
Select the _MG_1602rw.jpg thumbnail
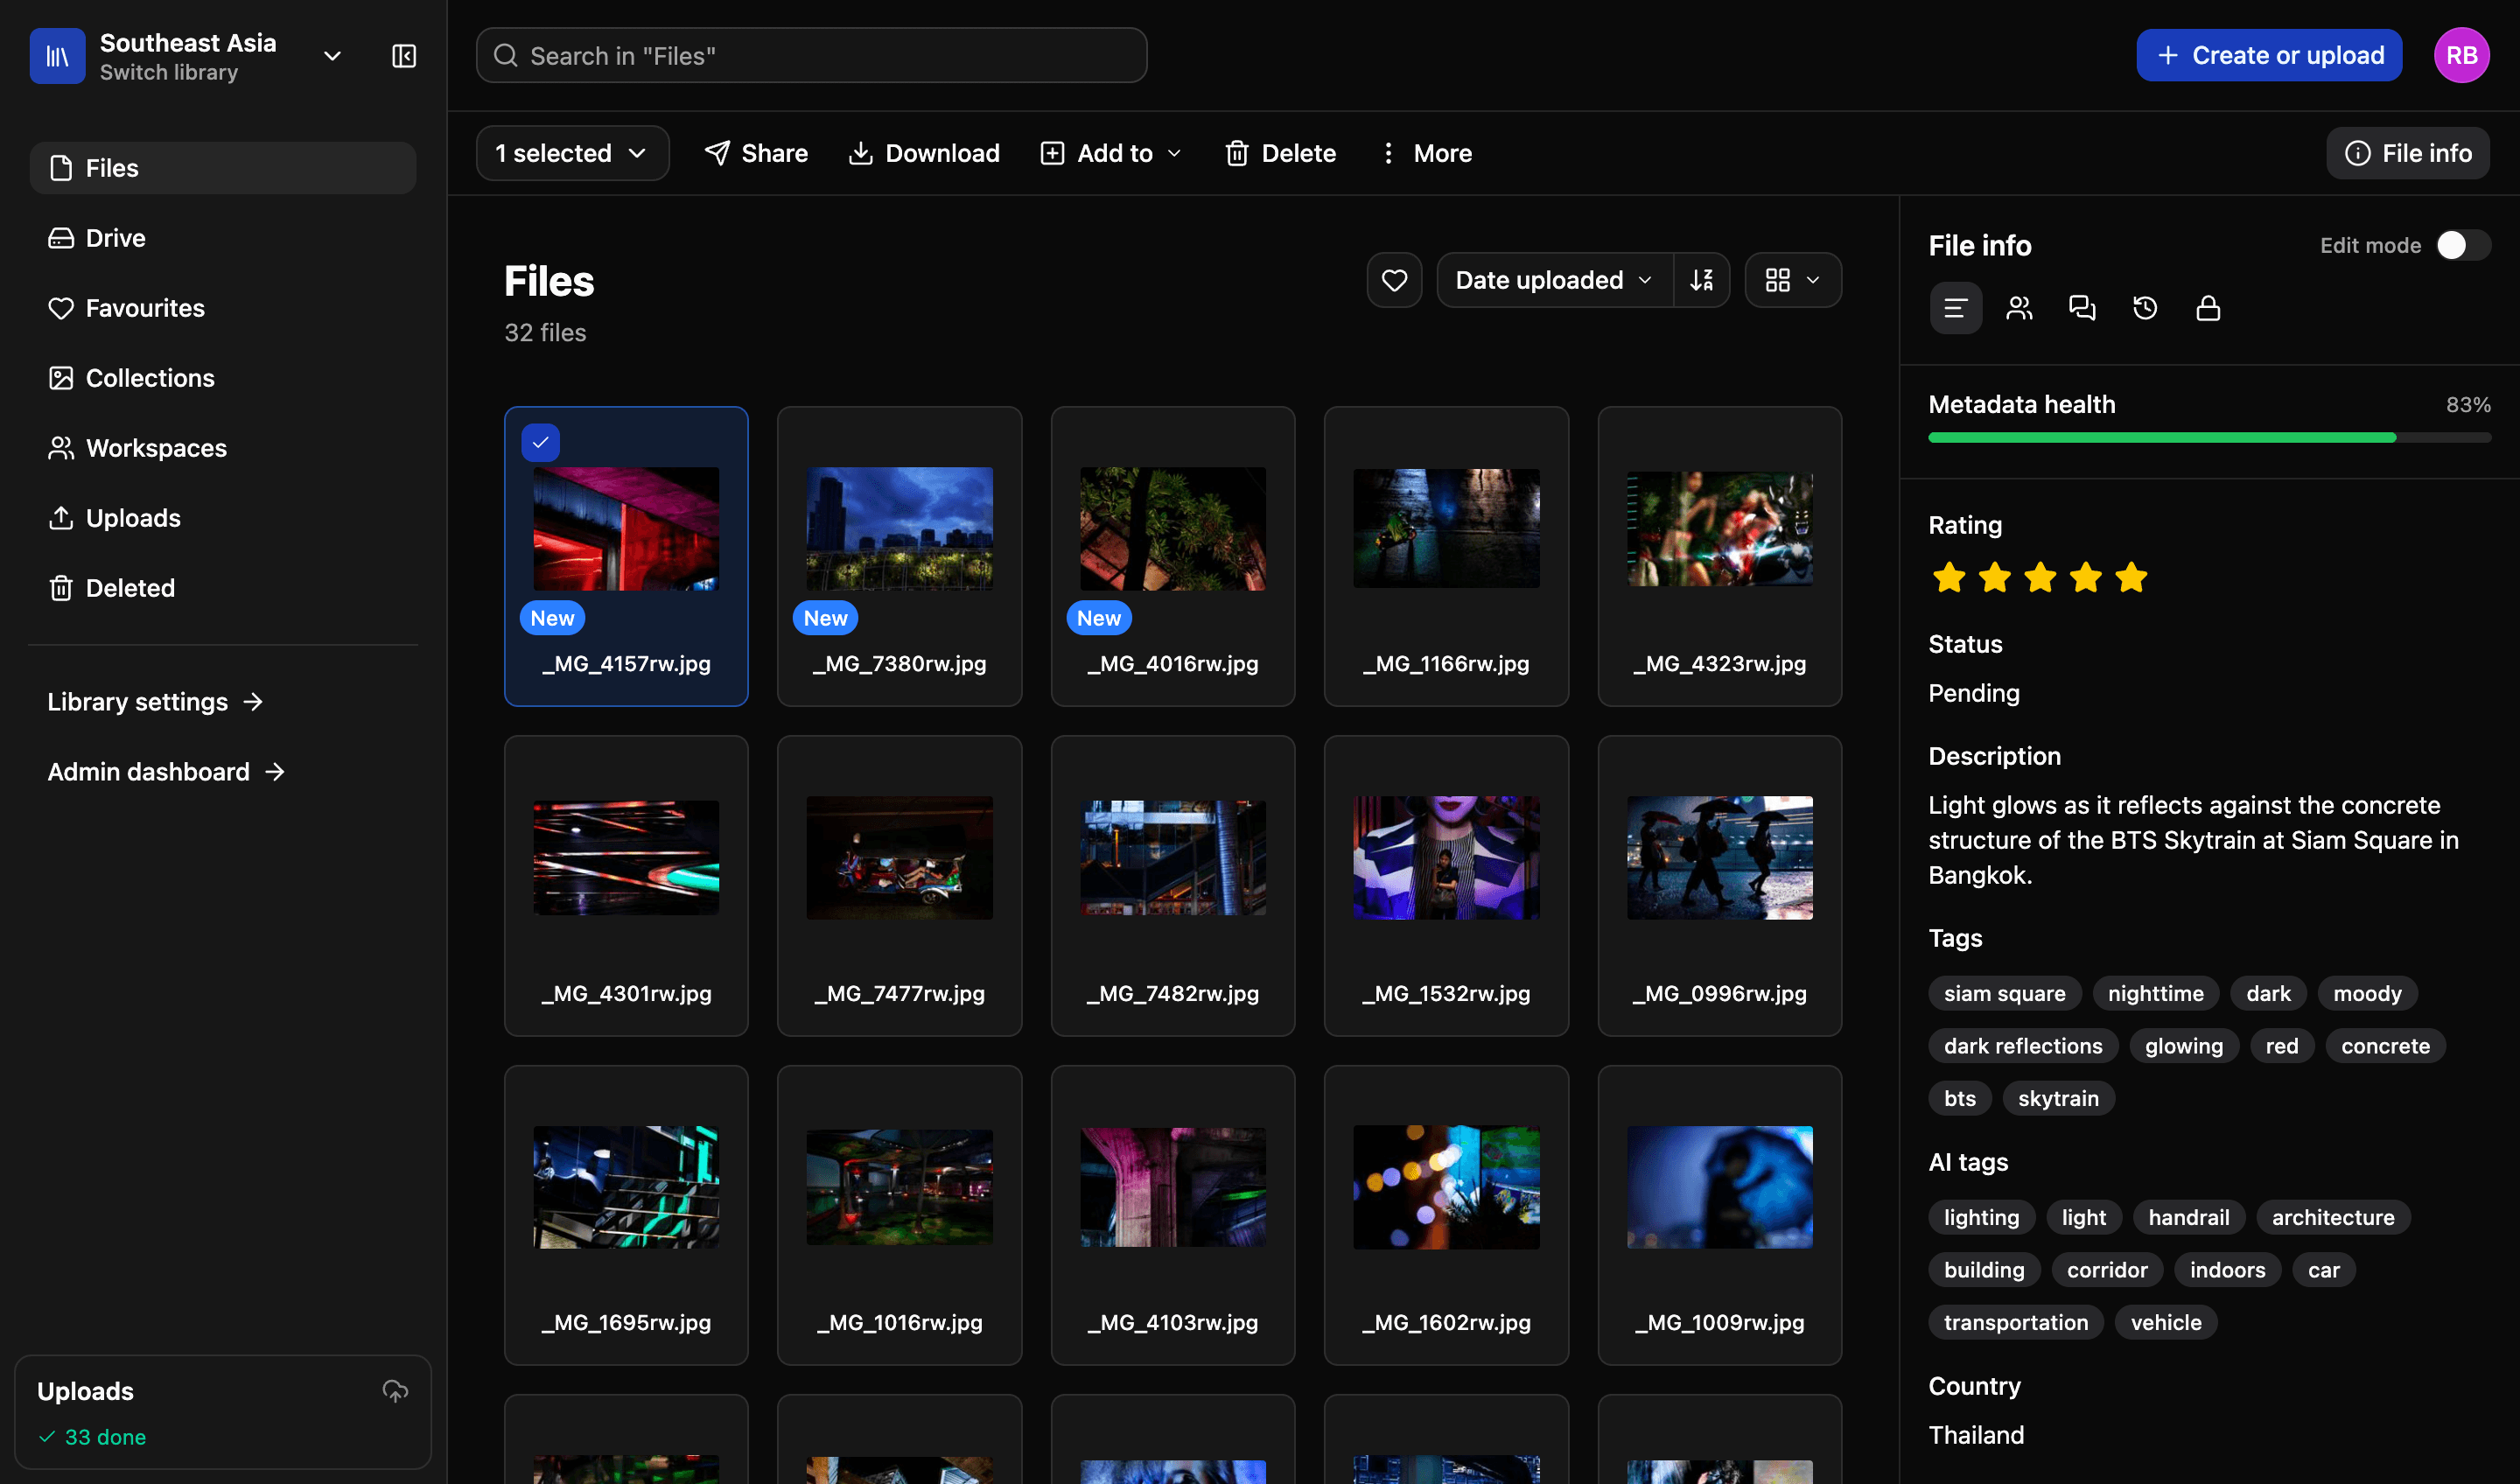tap(1446, 1187)
